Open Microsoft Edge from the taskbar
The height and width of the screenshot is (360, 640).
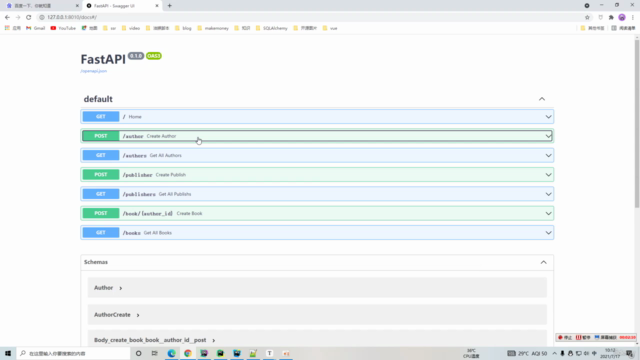(x=171, y=353)
